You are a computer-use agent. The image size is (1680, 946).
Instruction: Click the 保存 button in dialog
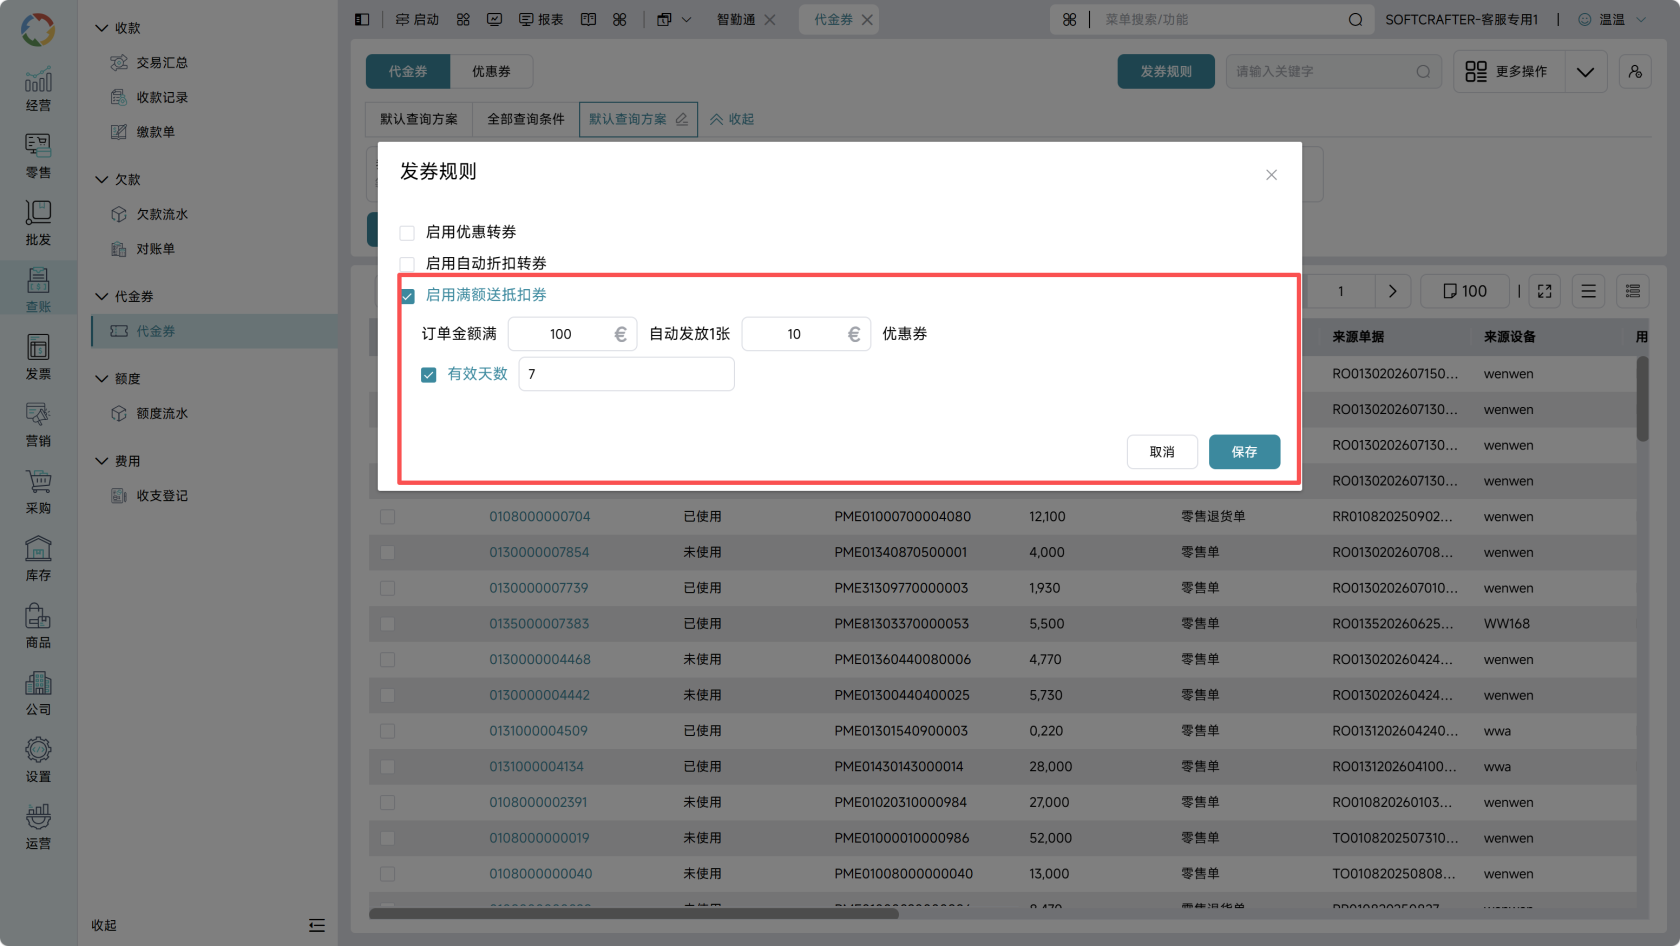click(x=1244, y=452)
